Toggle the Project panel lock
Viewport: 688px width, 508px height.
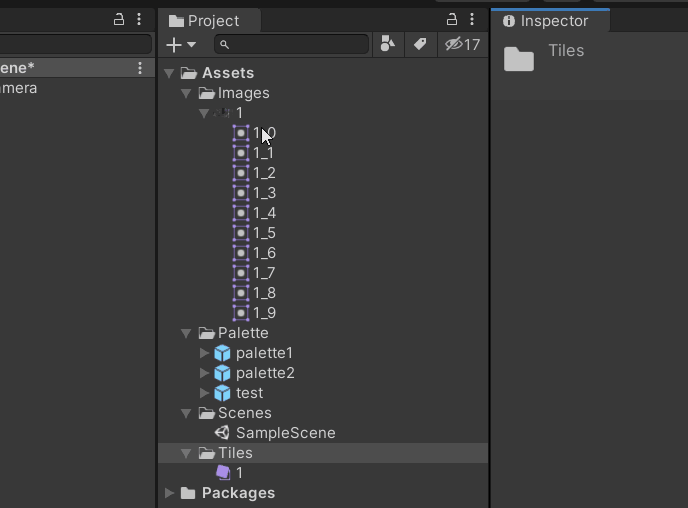coord(451,20)
